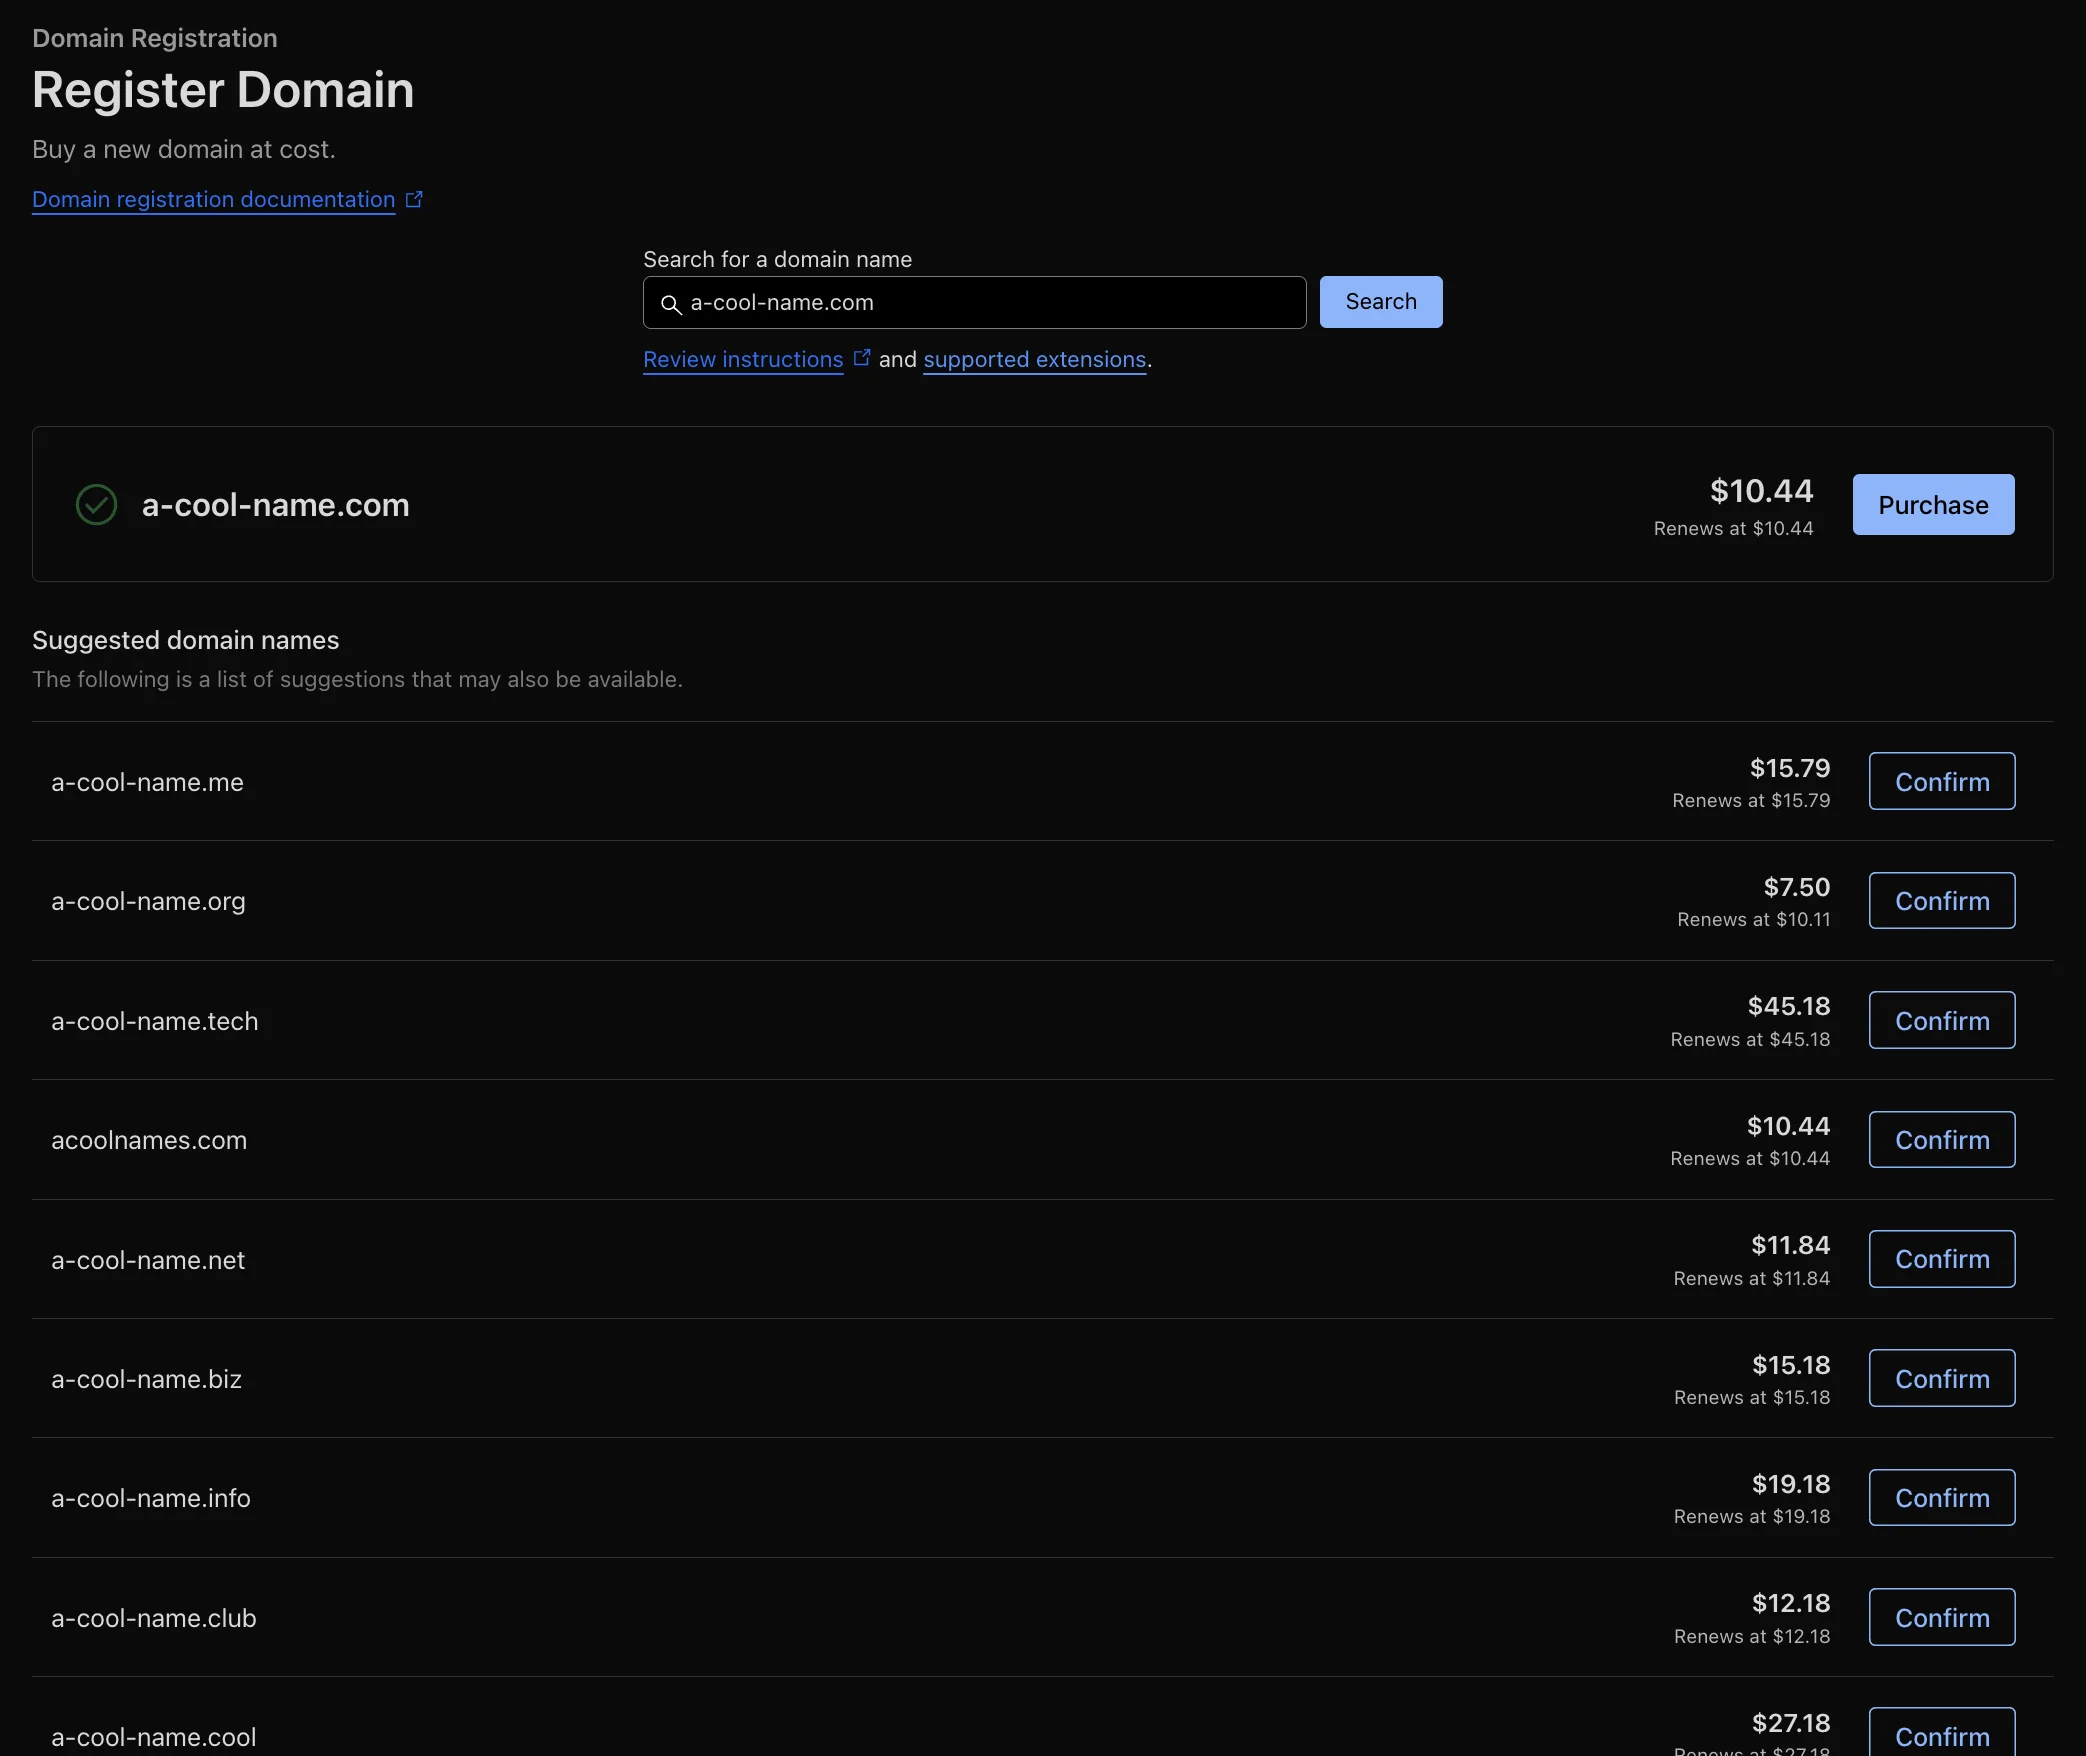Confirm the a-cool-name.tech suggestion

[x=1941, y=1020]
